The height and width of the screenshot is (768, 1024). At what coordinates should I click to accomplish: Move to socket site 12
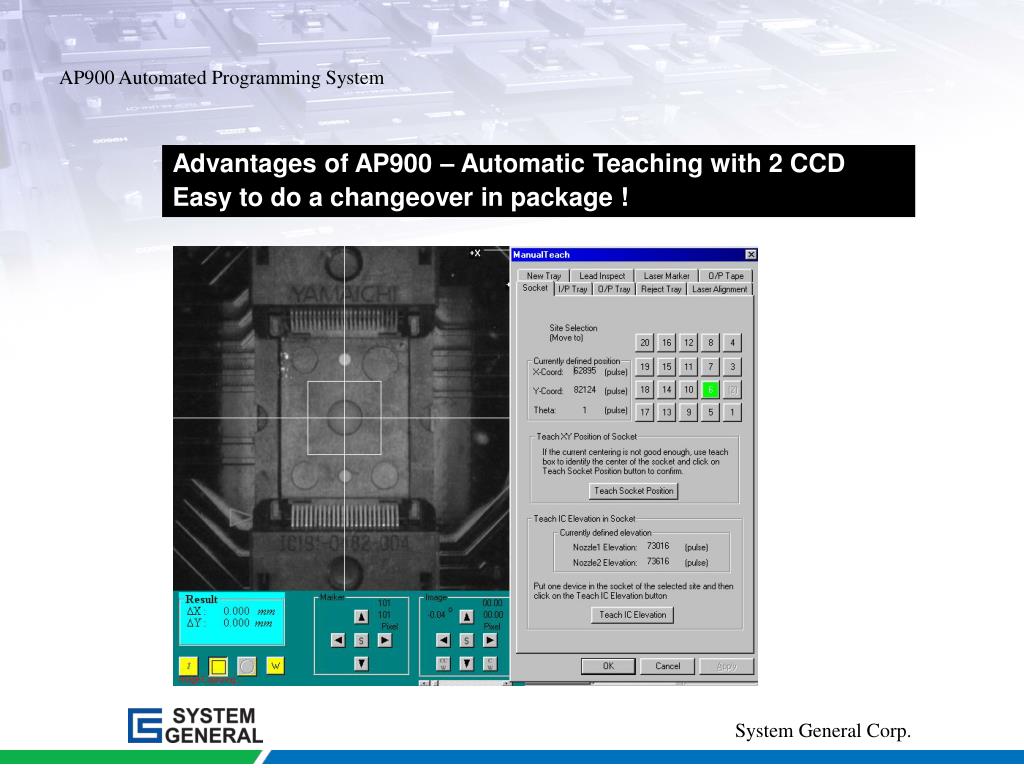(x=688, y=343)
